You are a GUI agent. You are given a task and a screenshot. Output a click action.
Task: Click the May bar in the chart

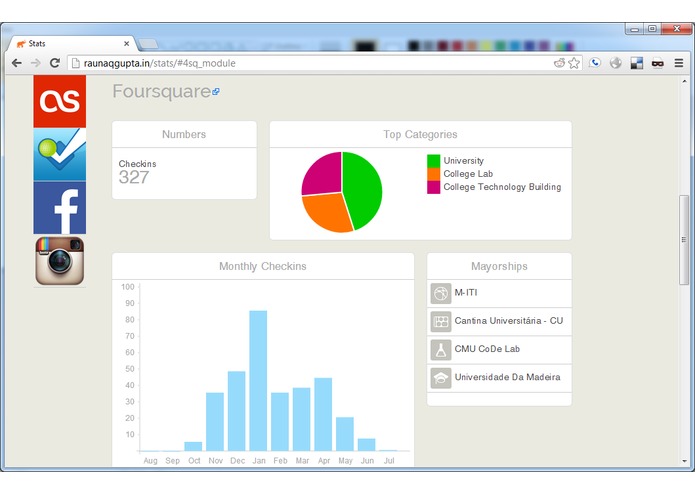(x=345, y=434)
